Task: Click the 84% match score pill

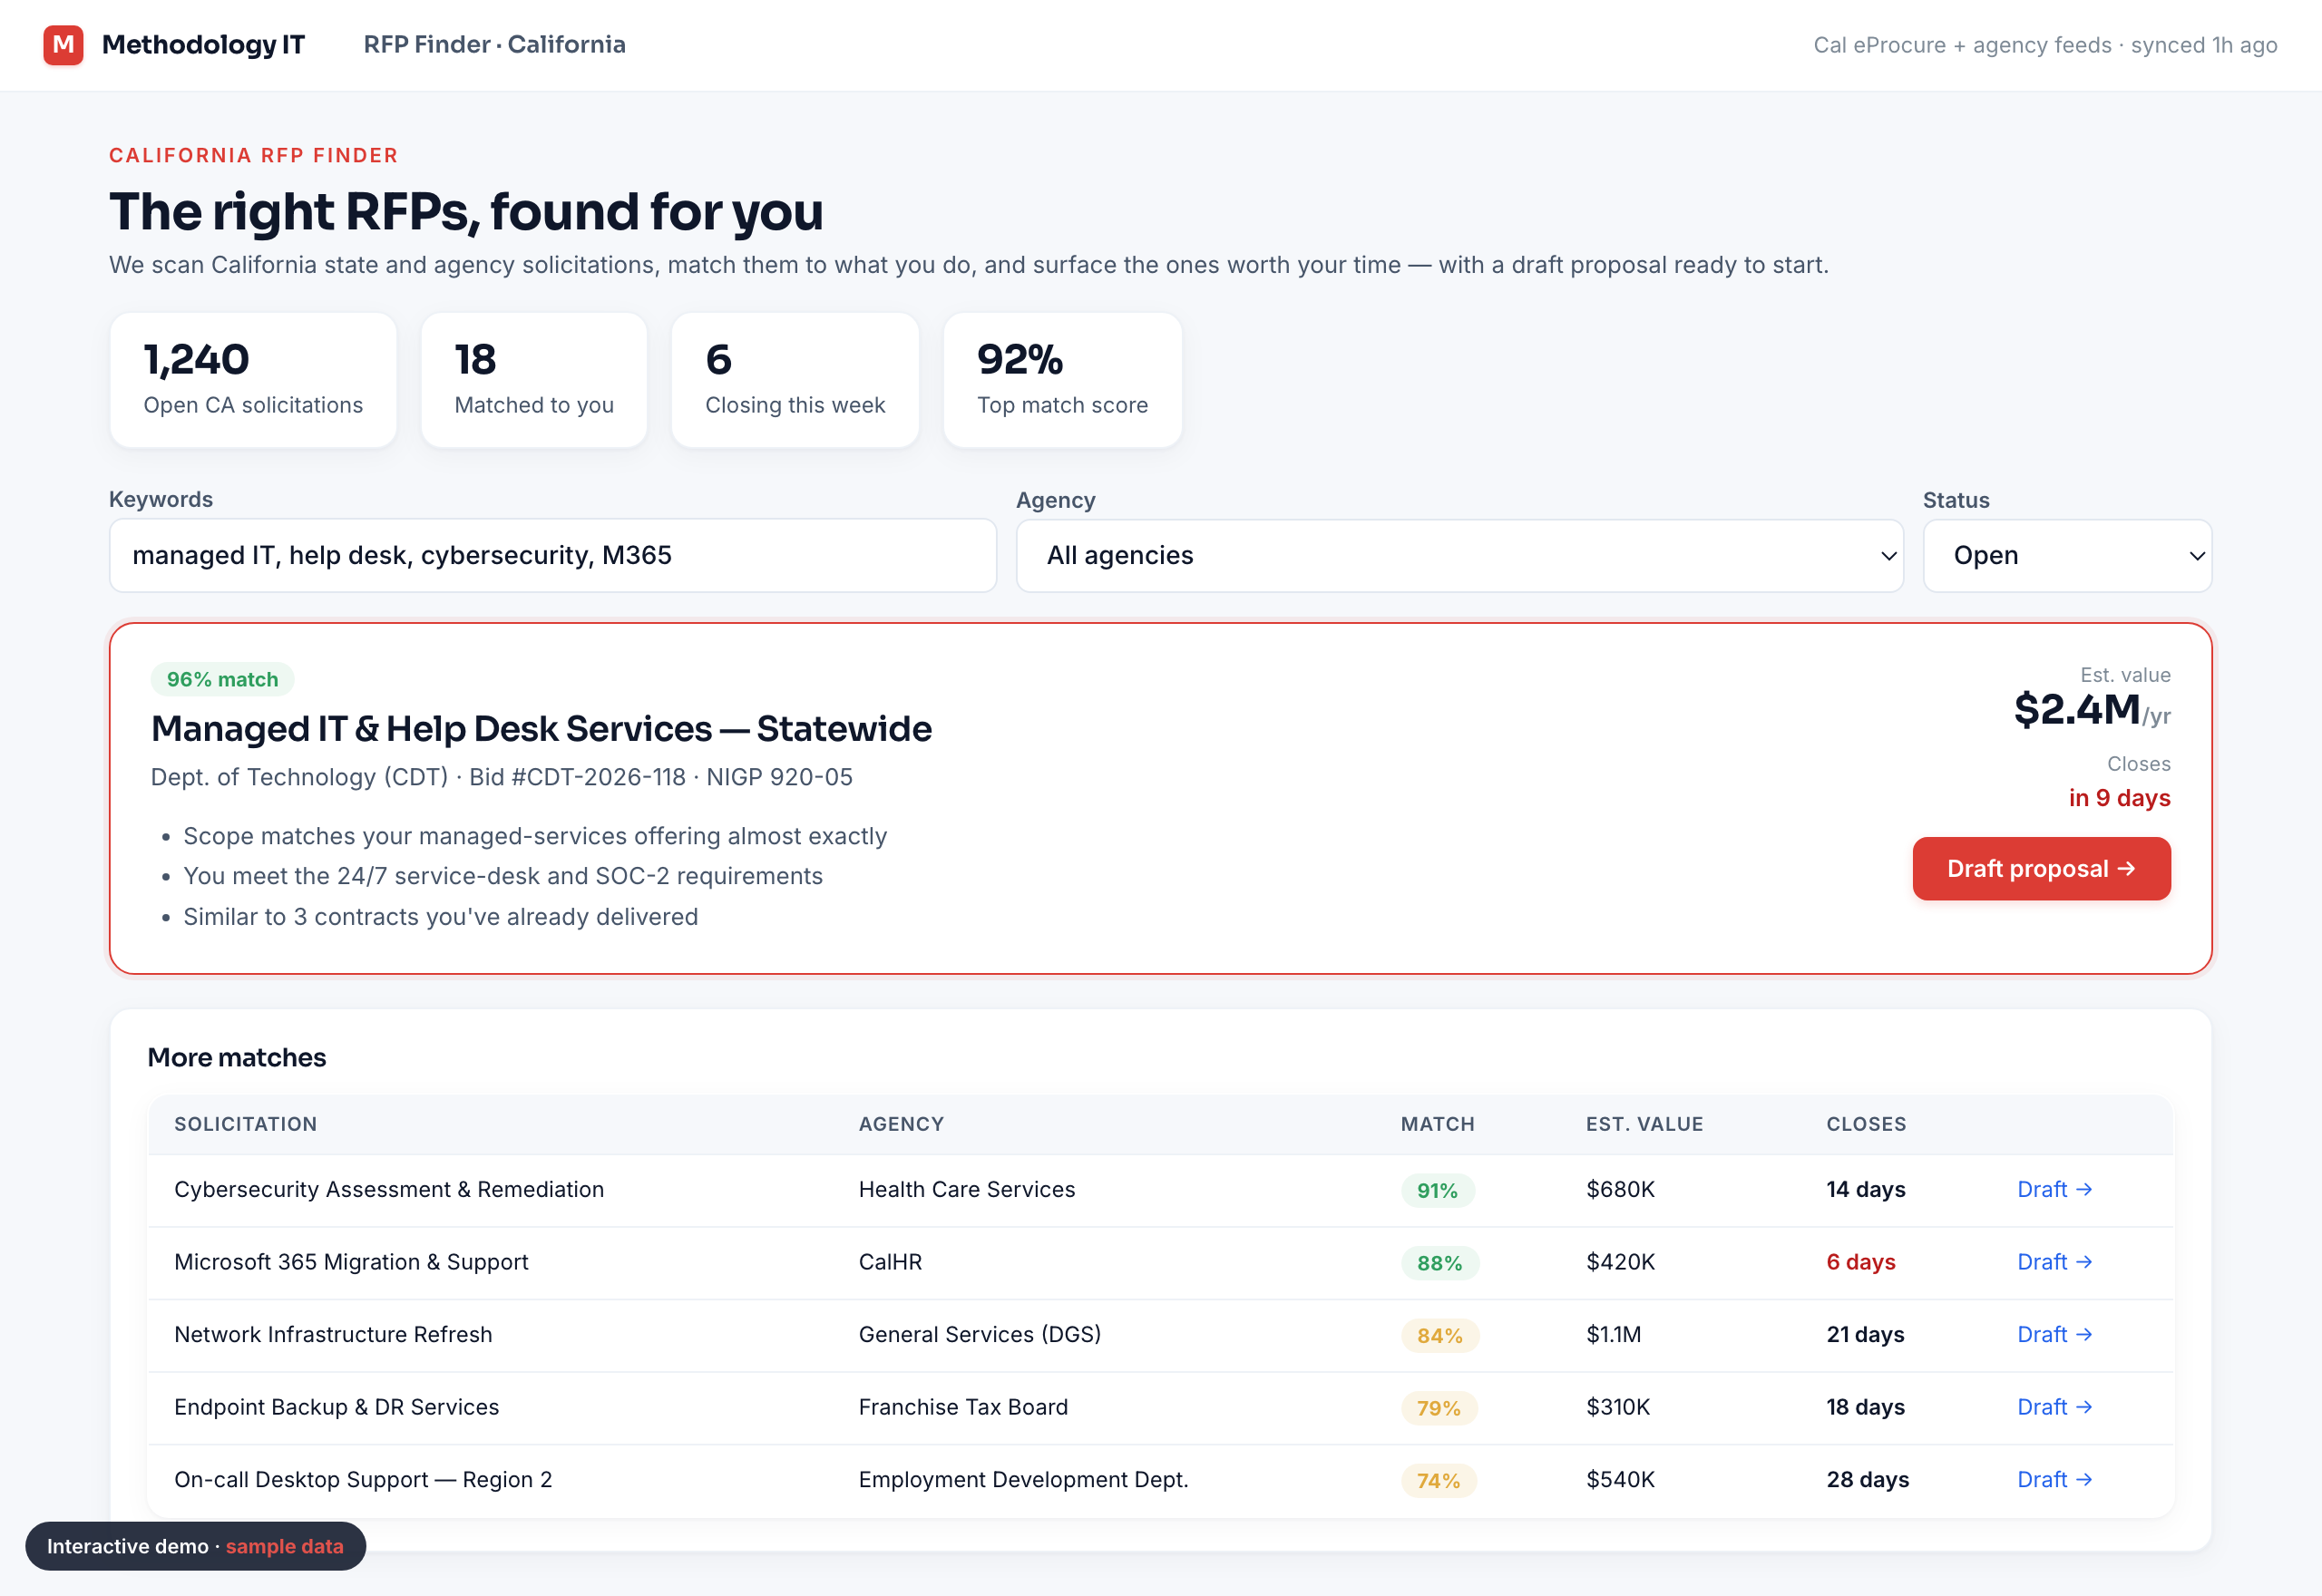Action: (1439, 1335)
